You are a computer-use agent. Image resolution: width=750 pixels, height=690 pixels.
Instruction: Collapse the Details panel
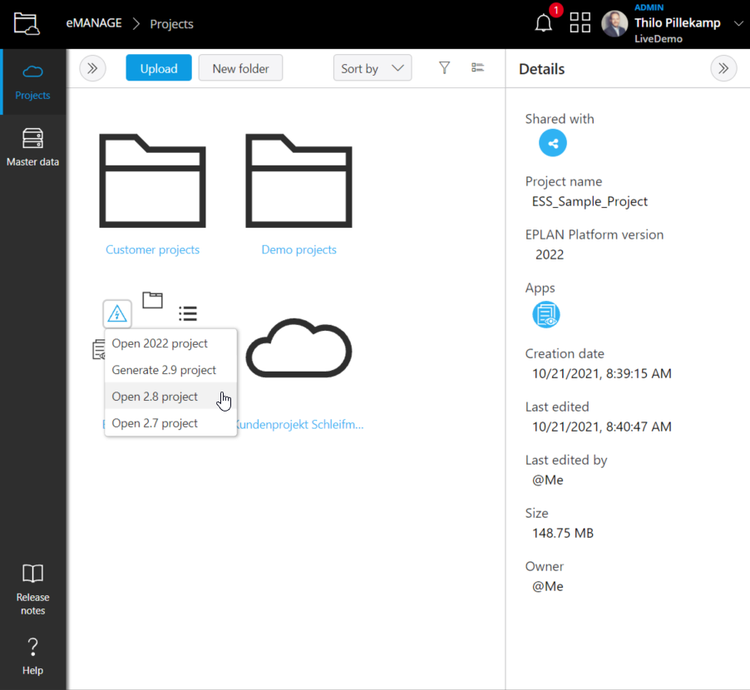(723, 69)
